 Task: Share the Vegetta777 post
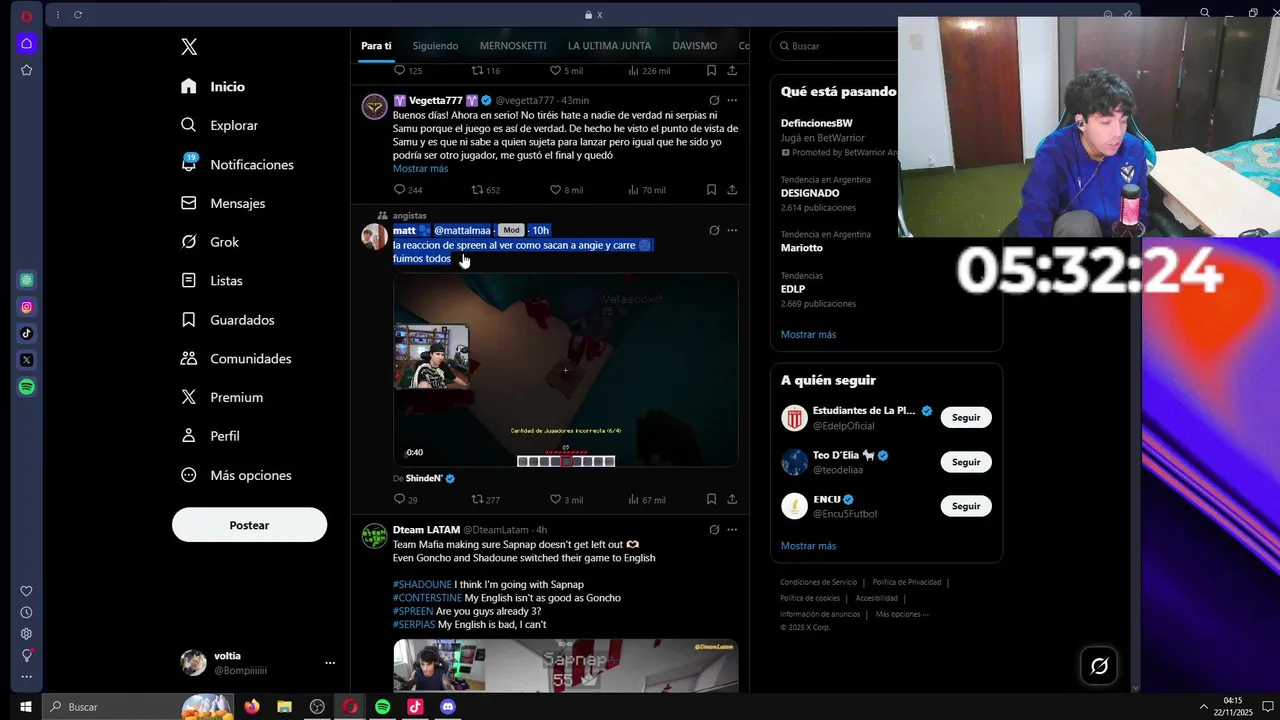point(732,190)
